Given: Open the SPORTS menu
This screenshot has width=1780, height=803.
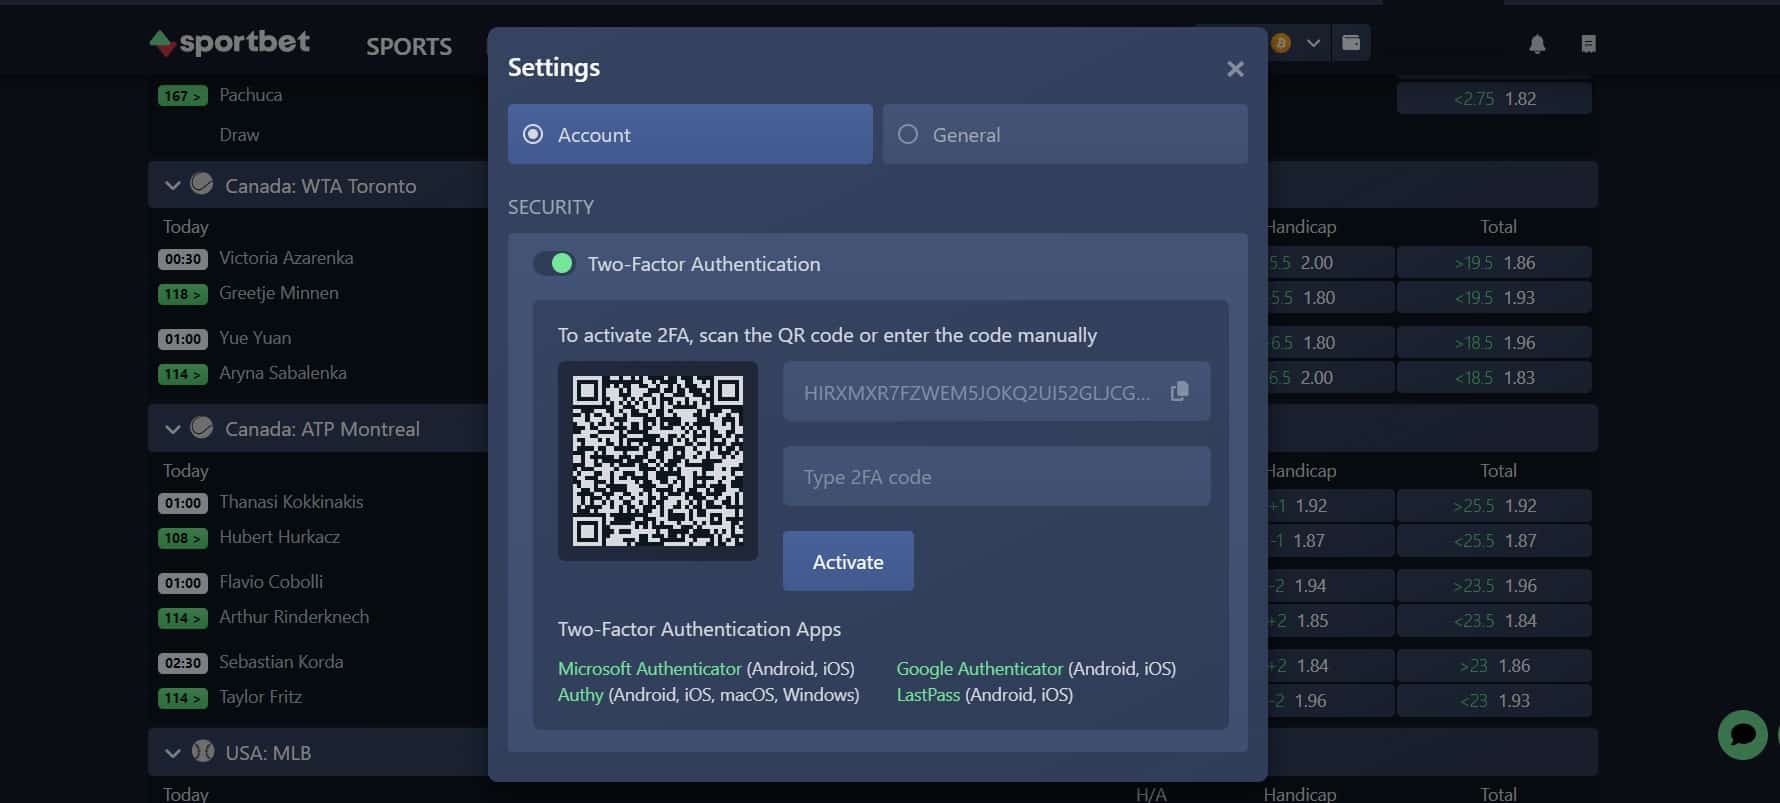Looking at the screenshot, I should click(409, 46).
